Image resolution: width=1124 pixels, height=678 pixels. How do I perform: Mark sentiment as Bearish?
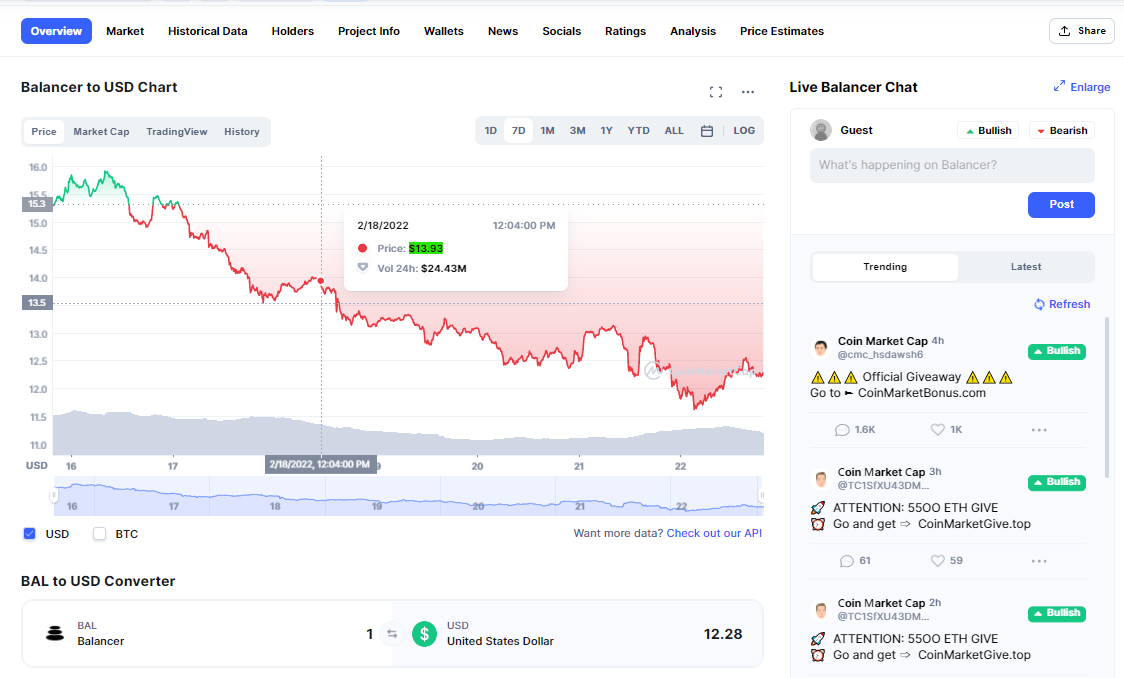1062,130
